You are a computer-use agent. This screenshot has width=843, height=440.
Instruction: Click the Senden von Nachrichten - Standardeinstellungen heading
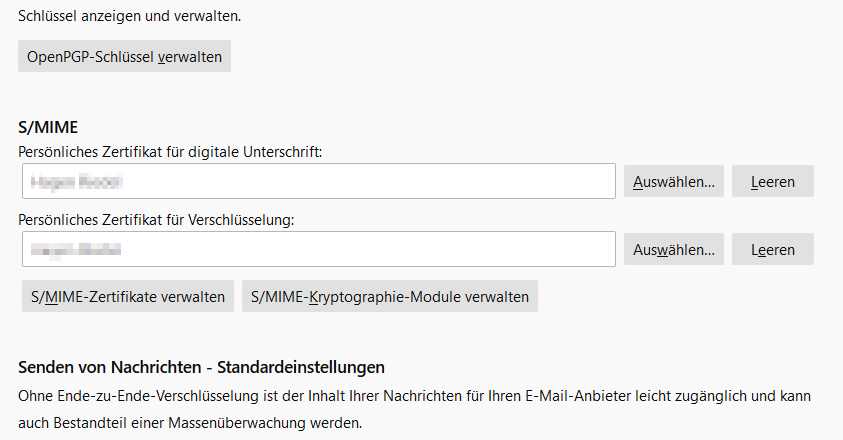coord(201,367)
